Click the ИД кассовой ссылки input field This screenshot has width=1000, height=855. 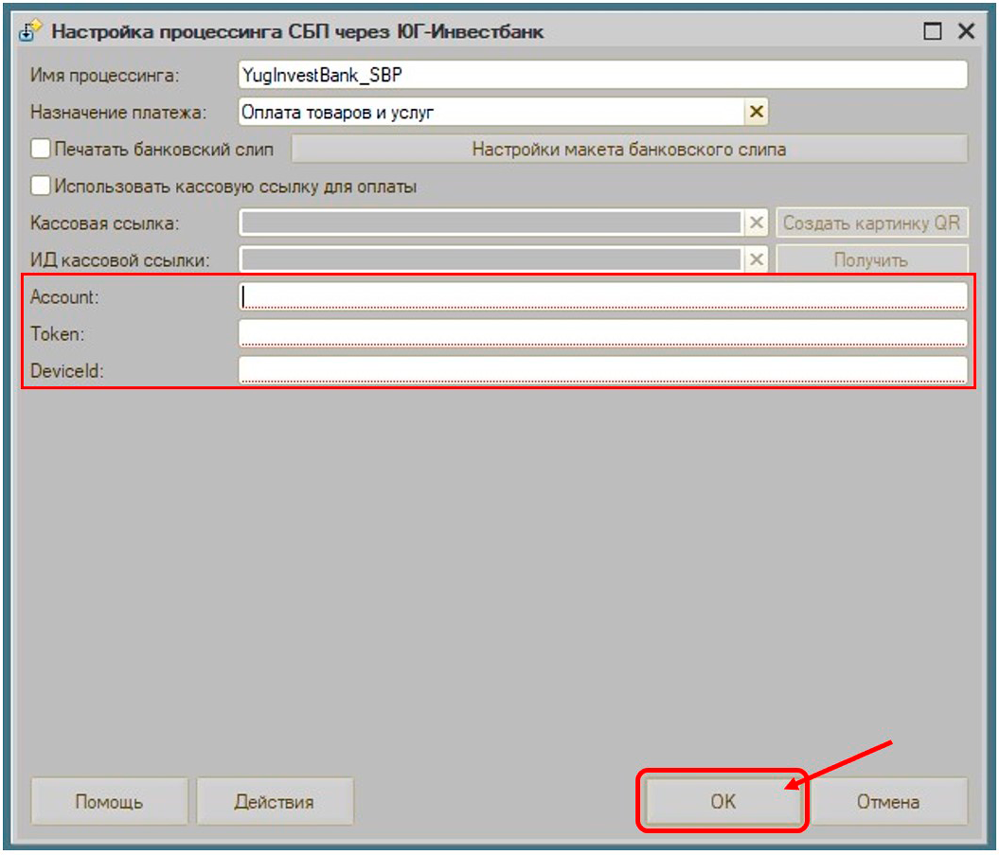(491, 260)
